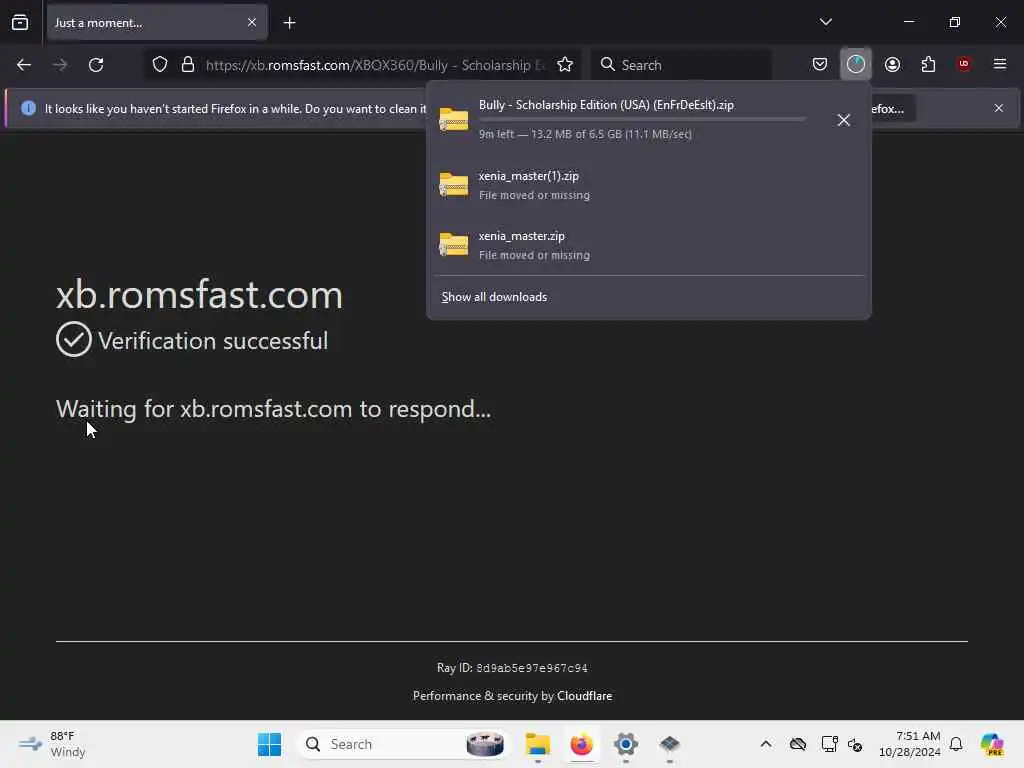Open File Explorer from taskbar

537,744
